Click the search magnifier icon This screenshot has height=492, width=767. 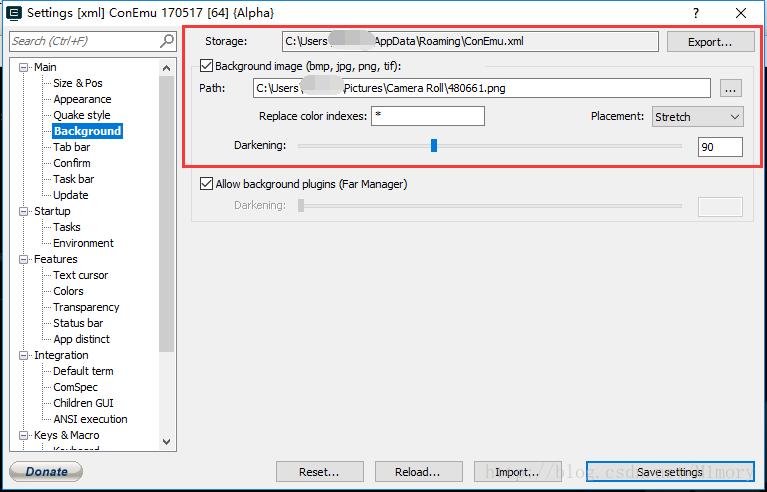pyautogui.click(x=167, y=41)
